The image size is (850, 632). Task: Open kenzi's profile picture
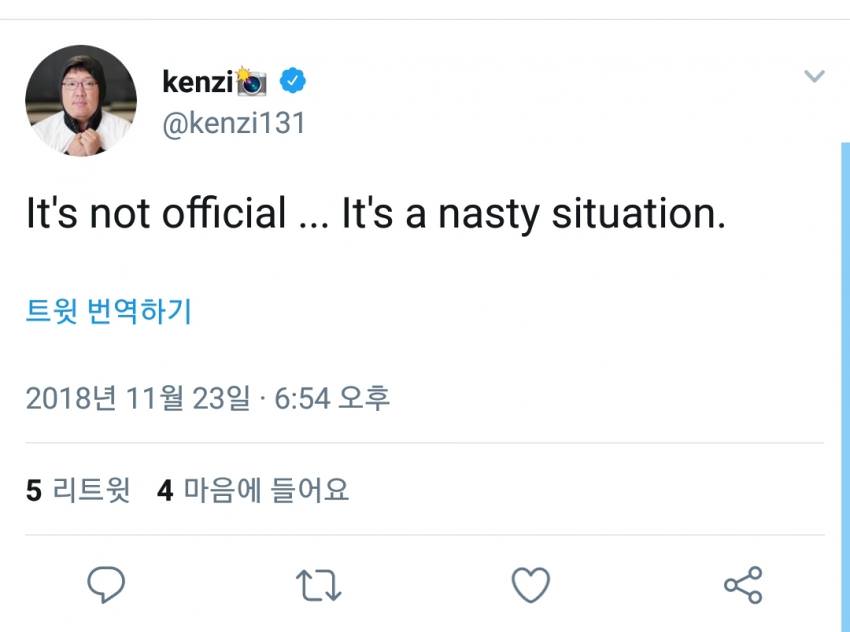coord(81,100)
